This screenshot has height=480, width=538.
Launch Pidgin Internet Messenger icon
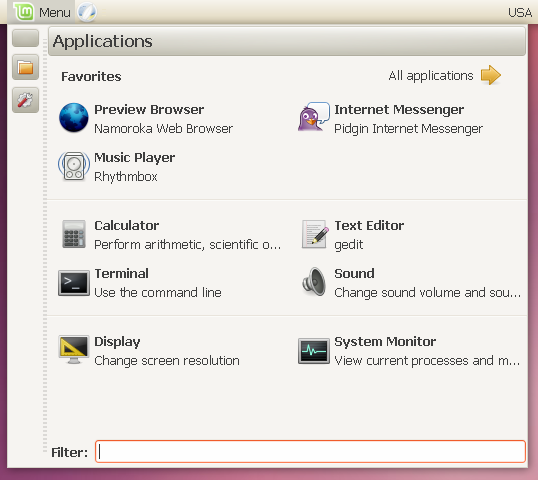click(x=314, y=117)
